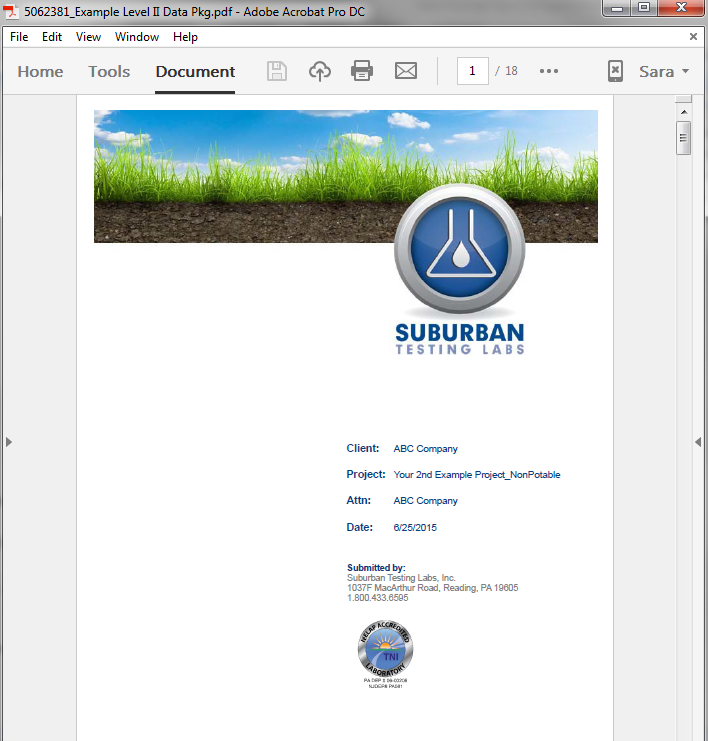The image size is (708, 741).
Task: Switch to the Tools tab
Action: tap(109, 71)
